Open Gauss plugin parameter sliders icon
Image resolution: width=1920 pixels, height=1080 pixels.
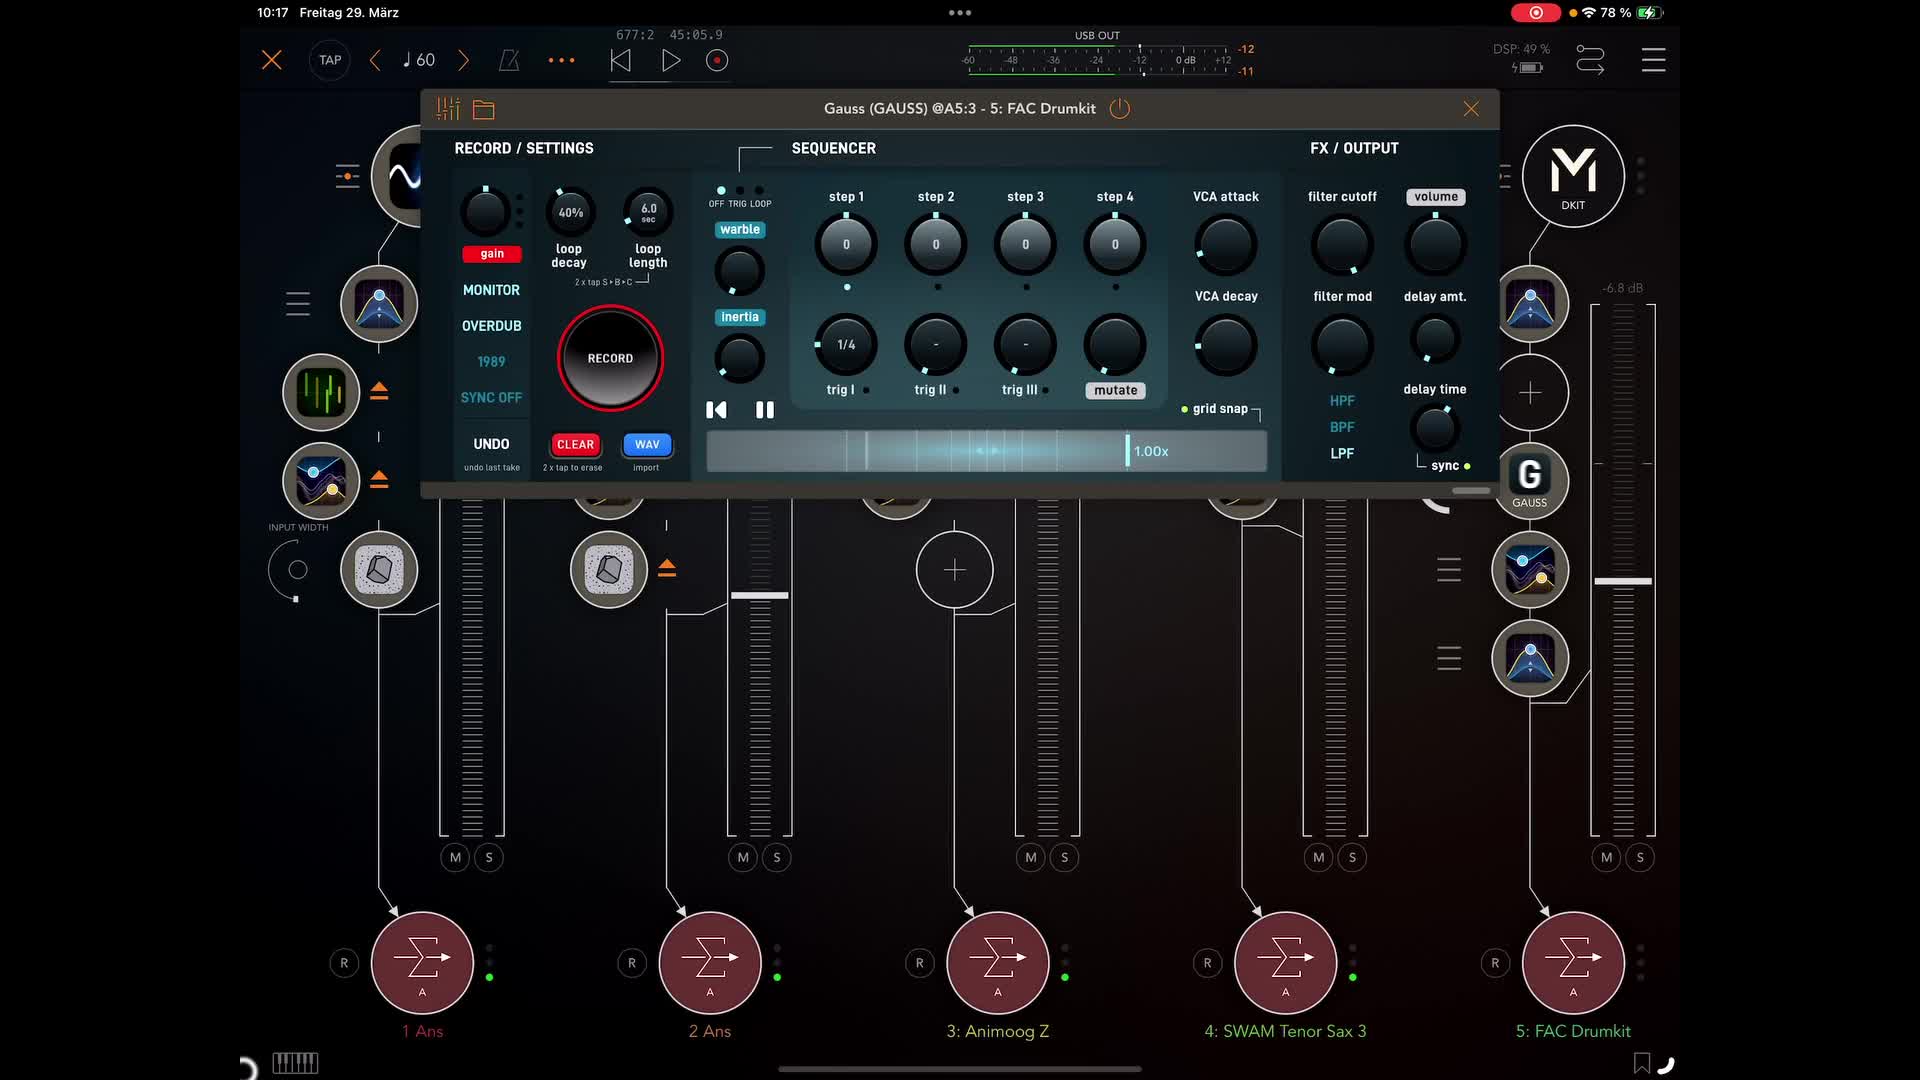coord(448,108)
